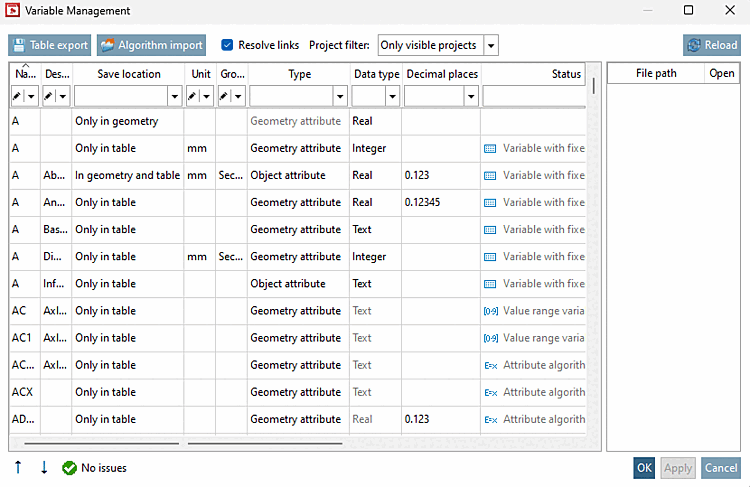The image size is (750, 487).
Task: Sort by the Unit column header
Action: pyautogui.click(x=201, y=74)
